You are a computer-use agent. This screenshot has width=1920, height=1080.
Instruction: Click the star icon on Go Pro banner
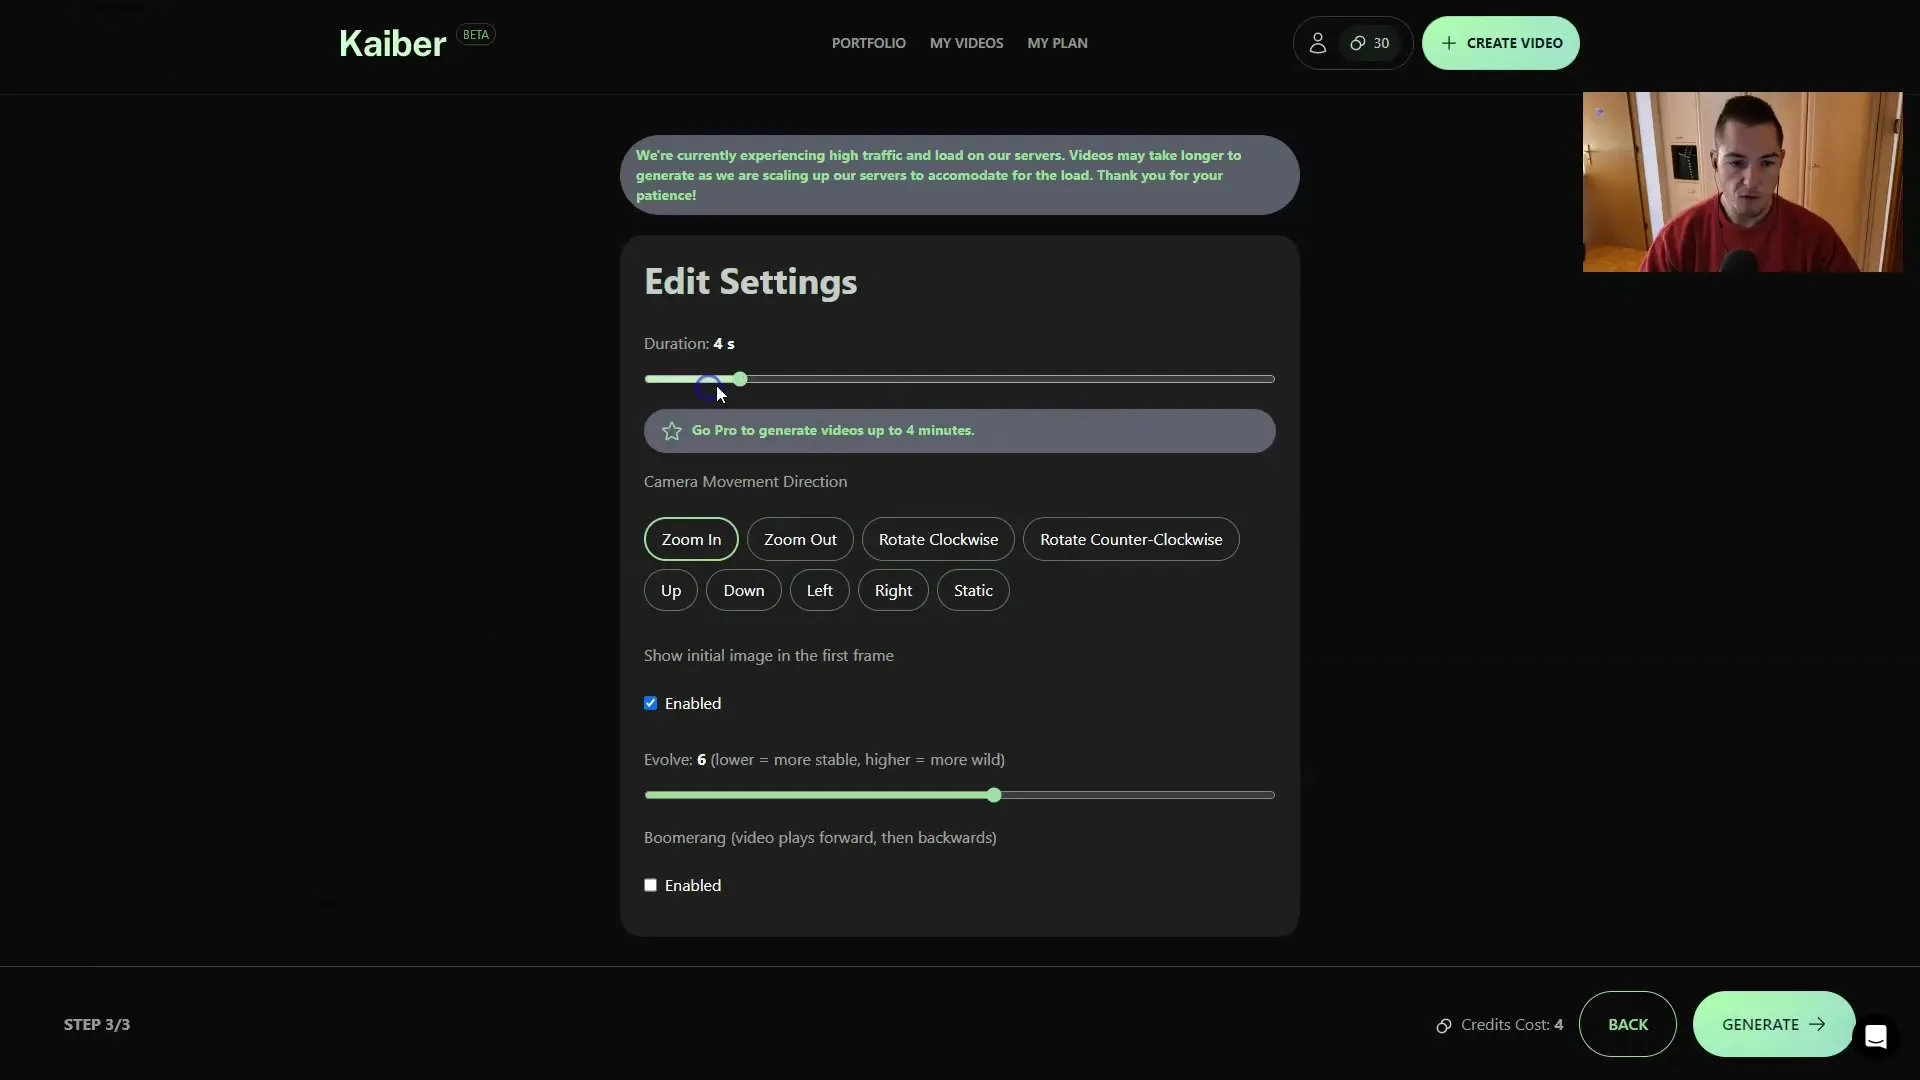pos(673,430)
